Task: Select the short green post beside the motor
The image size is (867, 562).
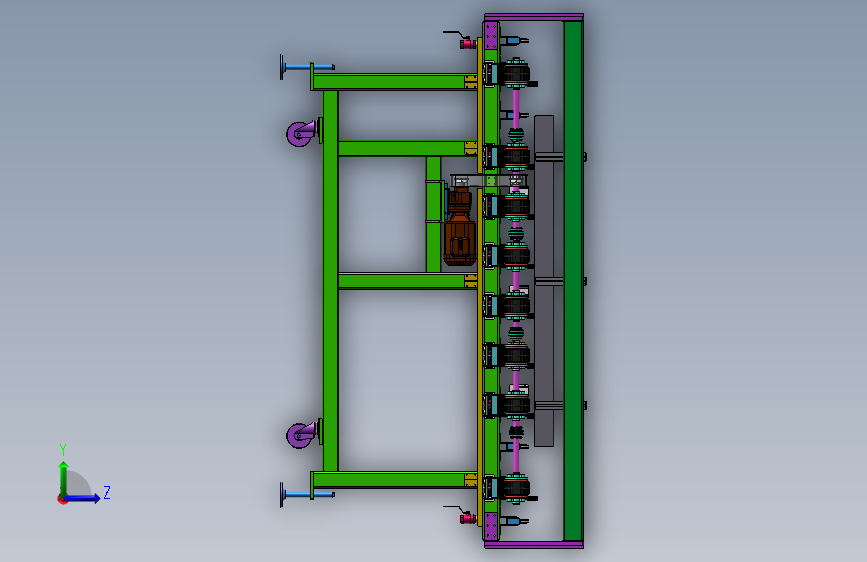Action: pos(434,215)
